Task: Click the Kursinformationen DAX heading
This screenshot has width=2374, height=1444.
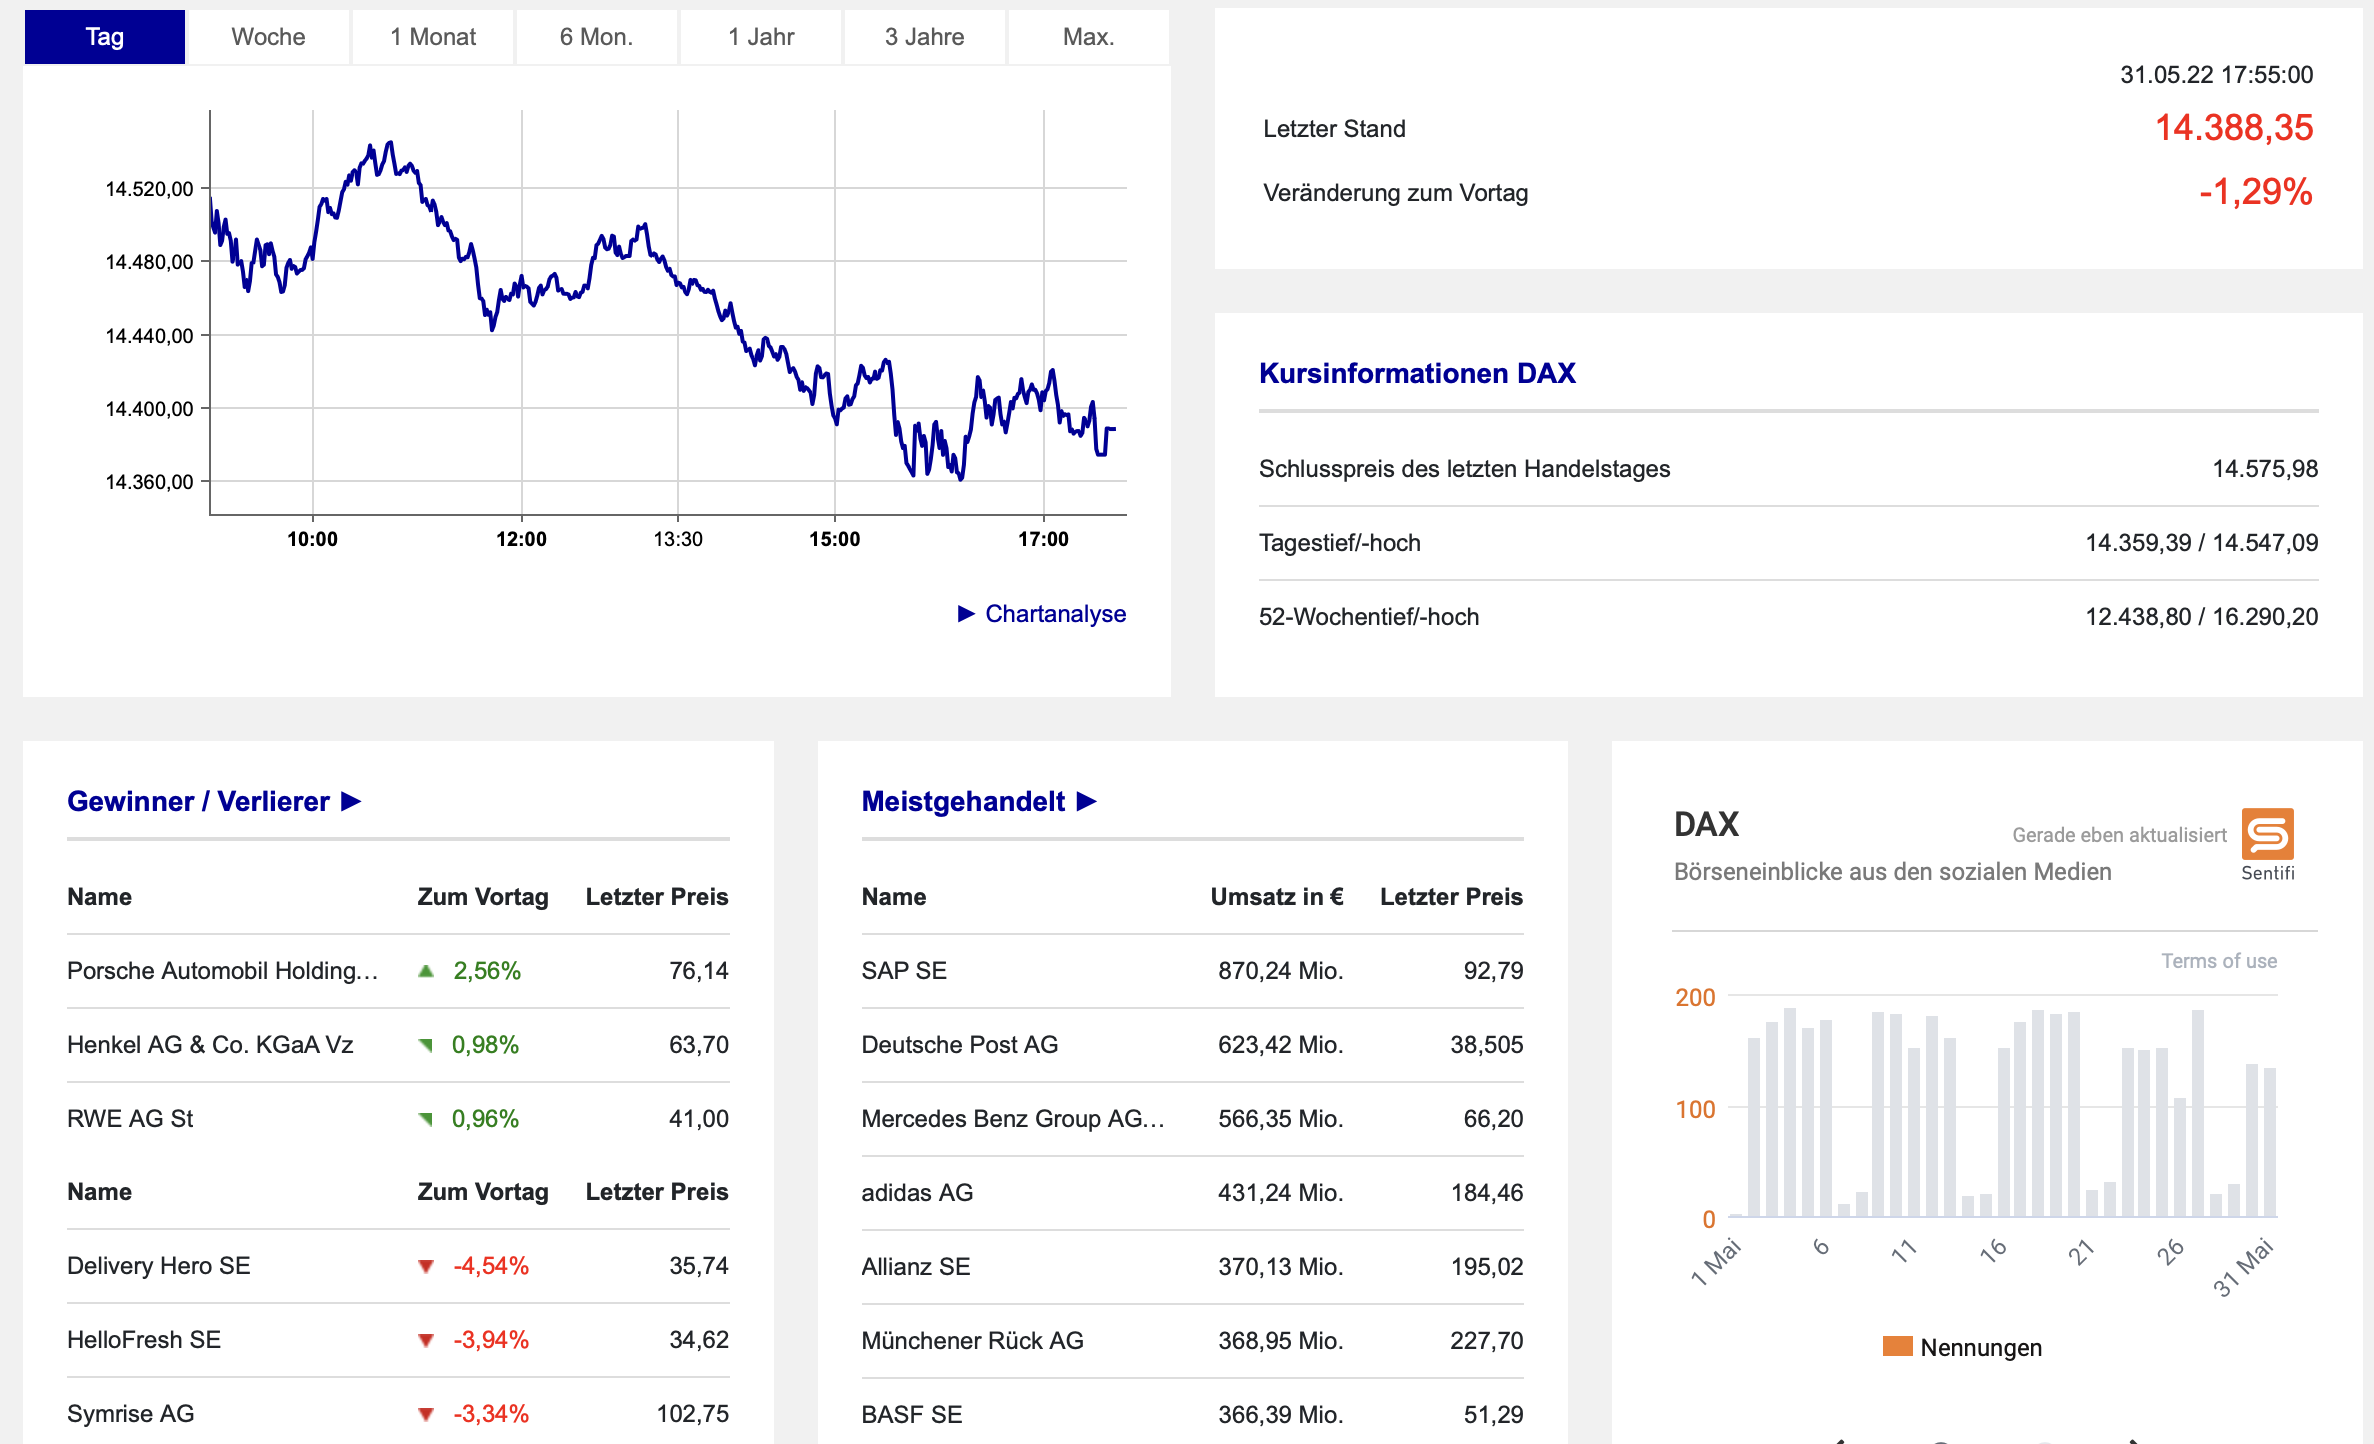Action: click(1417, 373)
